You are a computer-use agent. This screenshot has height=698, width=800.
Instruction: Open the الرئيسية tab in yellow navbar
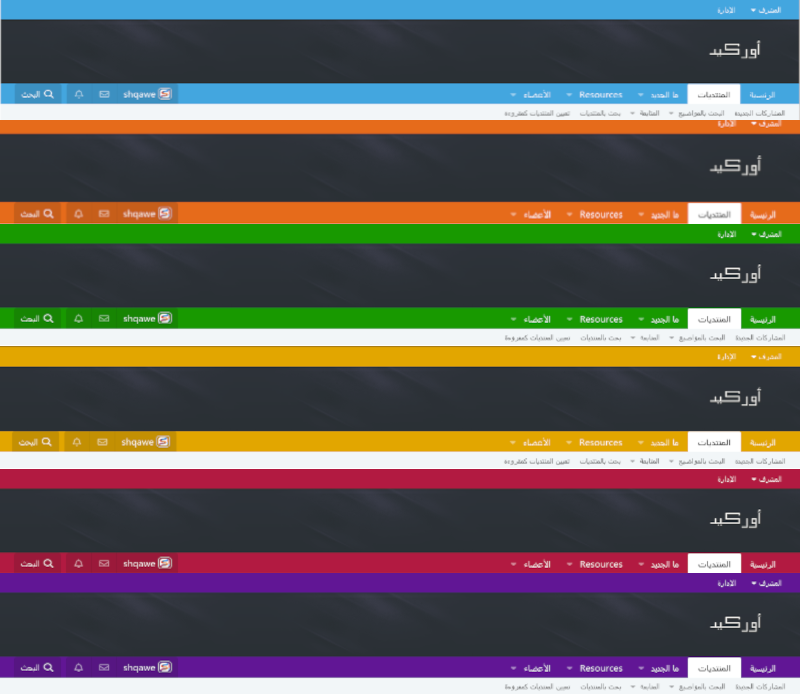(x=763, y=442)
